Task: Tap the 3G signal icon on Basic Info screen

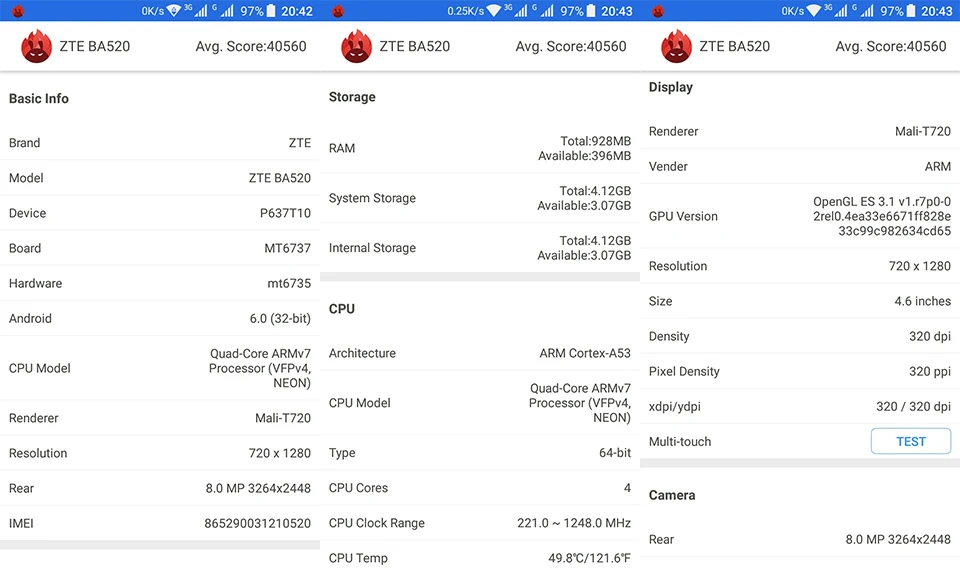Action: (x=196, y=10)
